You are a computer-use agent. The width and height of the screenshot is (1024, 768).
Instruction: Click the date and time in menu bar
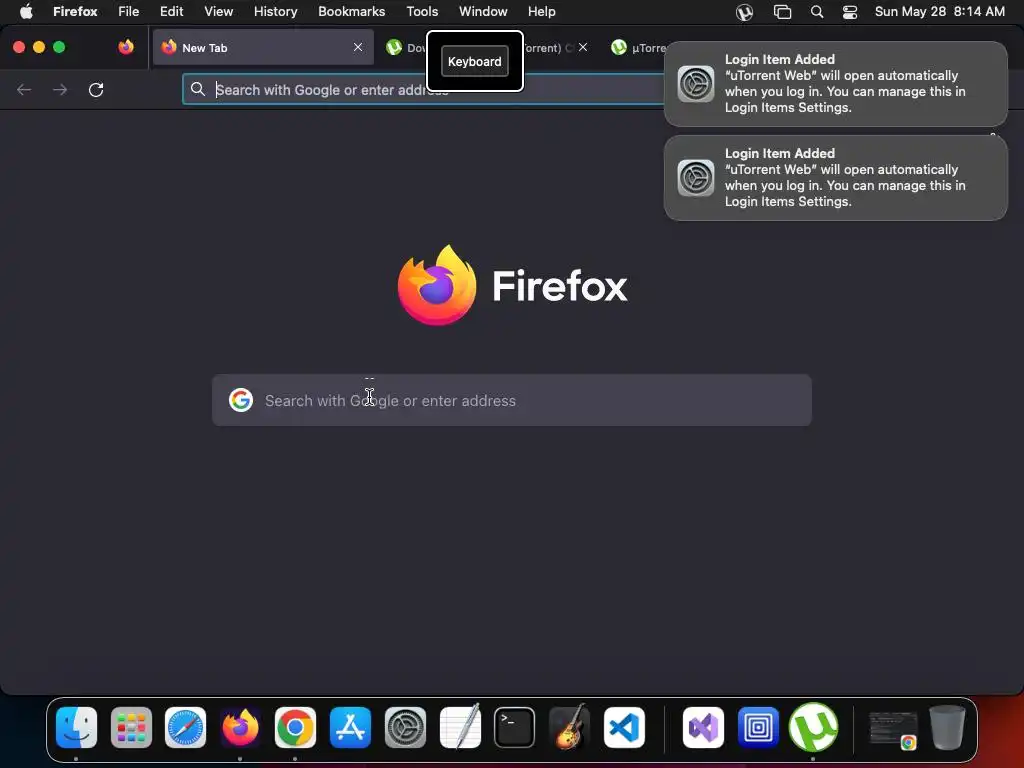(939, 11)
